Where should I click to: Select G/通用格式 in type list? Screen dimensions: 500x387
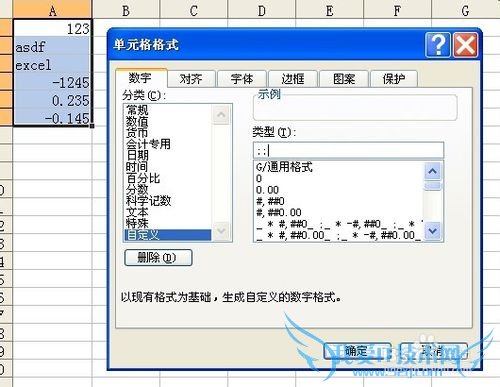(339, 167)
